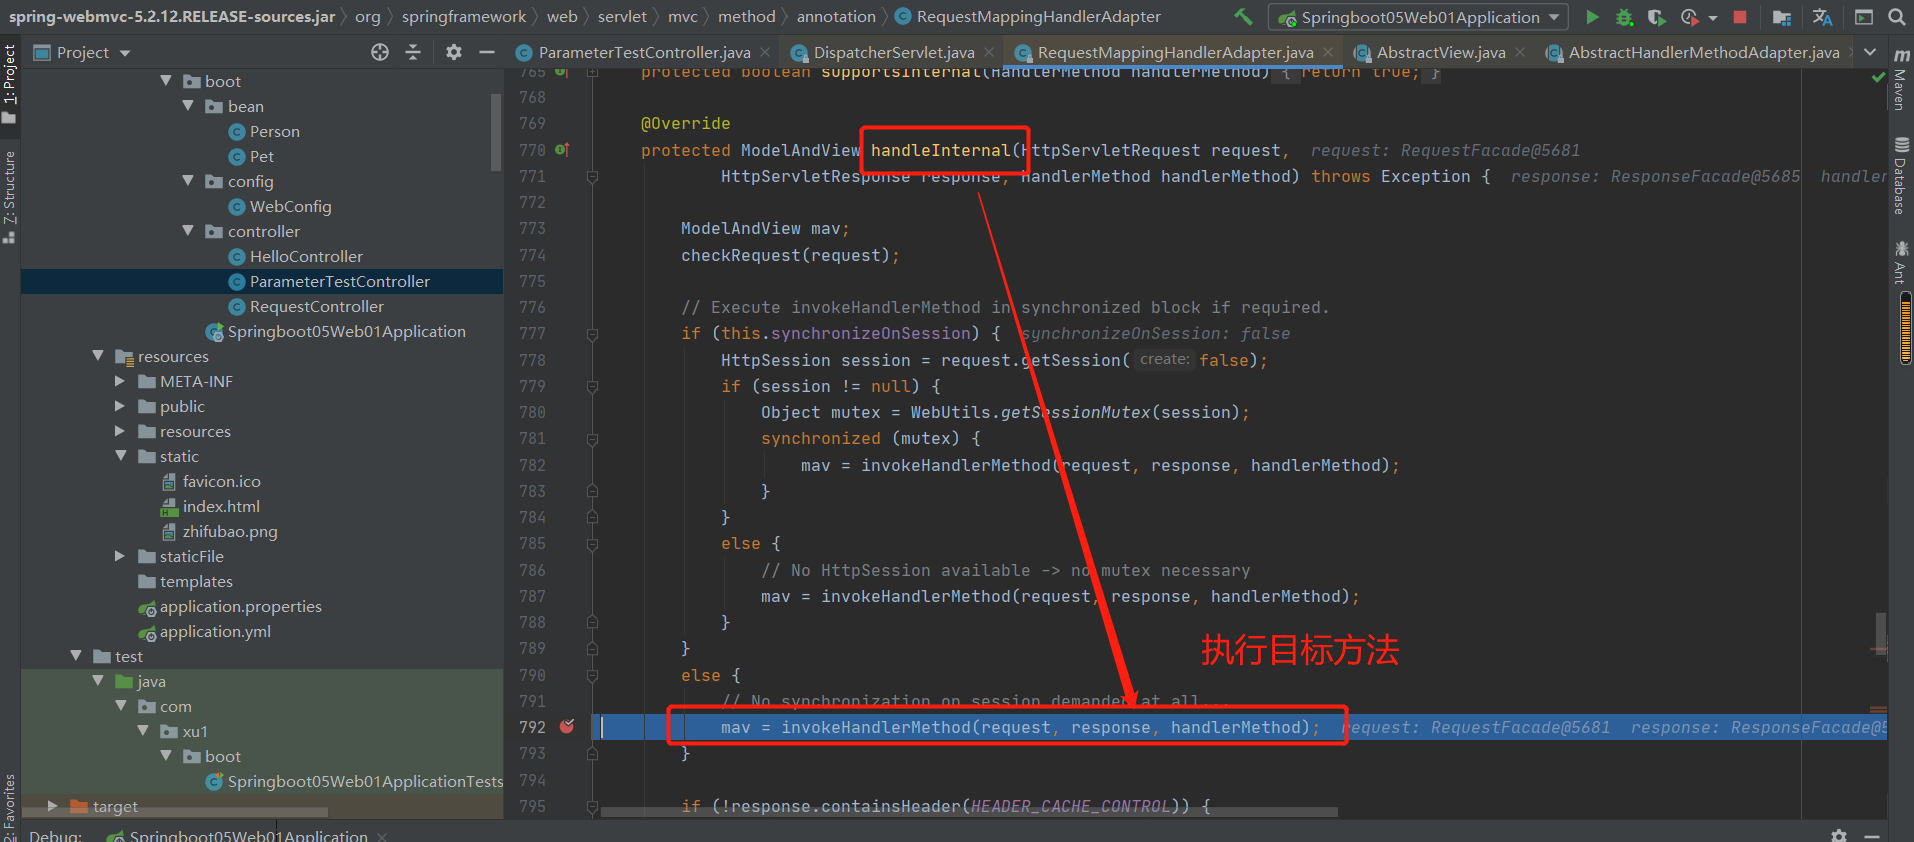Toggle the breakpoint at line 792
Image resolution: width=1914 pixels, height=842 pixels.
pyautogui.click(x=567, y=727)
